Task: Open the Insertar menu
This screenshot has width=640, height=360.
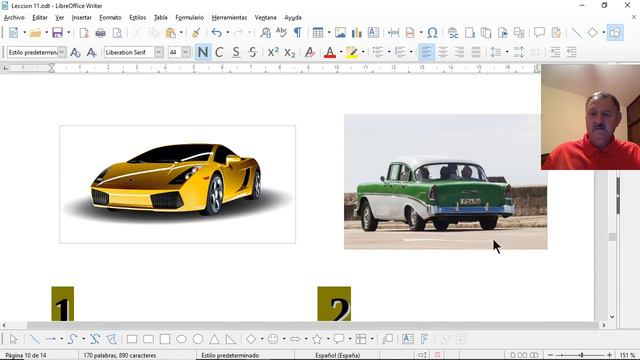Action: (x=82, y=18)
